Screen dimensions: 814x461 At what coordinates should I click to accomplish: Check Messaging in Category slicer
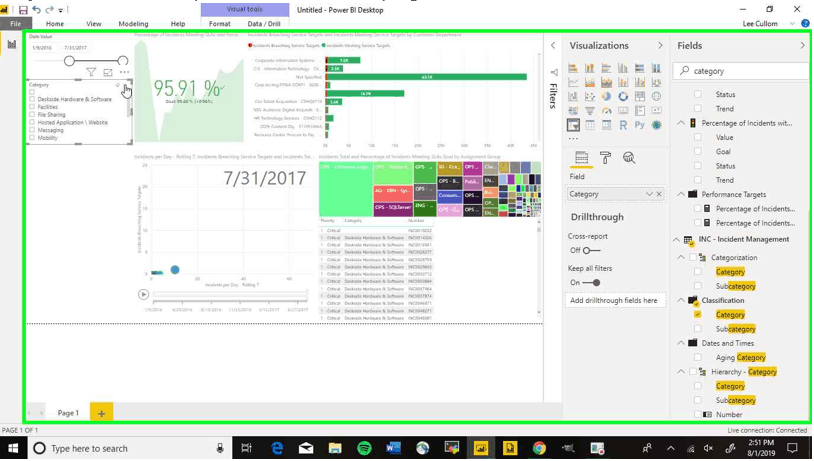click(32, 130)
